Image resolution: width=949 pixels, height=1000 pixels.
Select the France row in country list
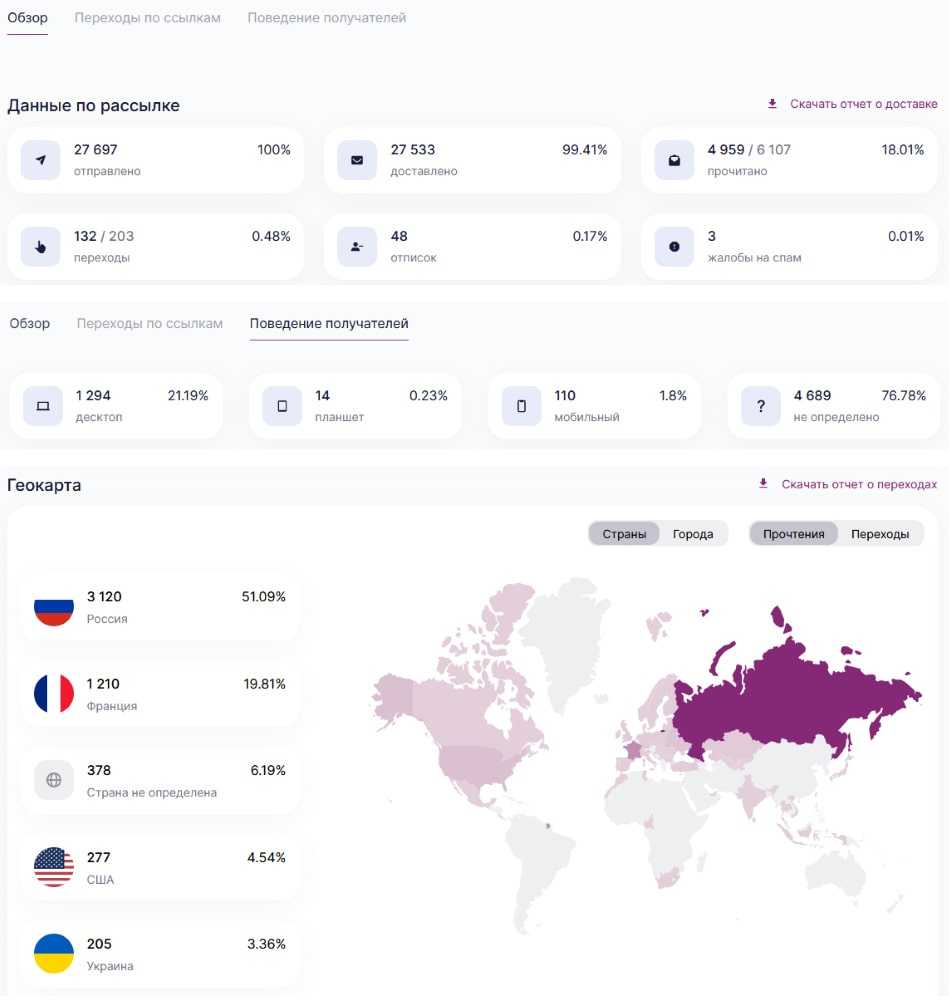pyautogui.click(x=160, y=694)
